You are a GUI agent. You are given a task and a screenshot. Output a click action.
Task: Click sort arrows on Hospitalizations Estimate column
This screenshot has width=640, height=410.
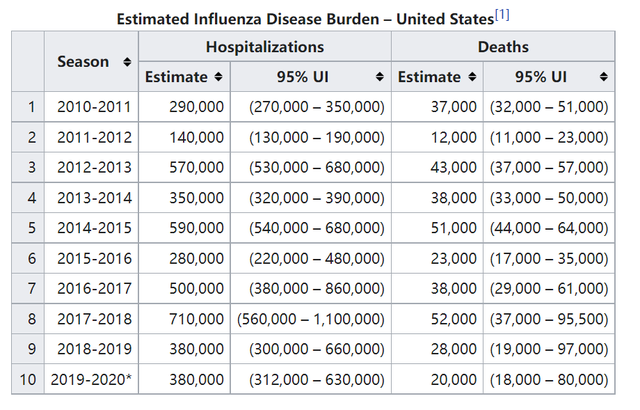pos(219,77)
